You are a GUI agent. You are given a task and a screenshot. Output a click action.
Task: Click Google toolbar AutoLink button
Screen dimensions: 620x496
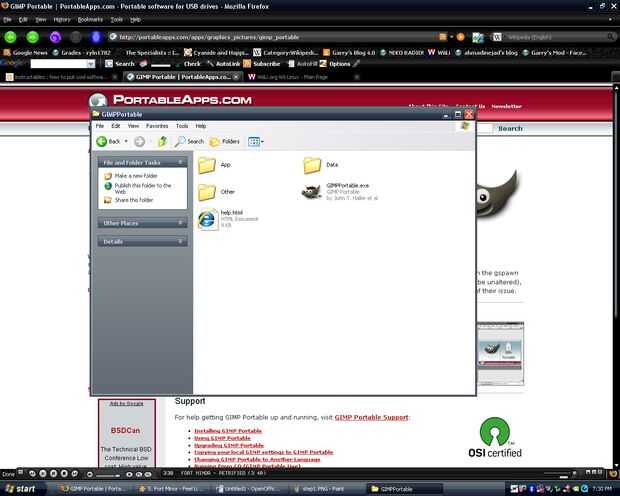click(x=224, y=64)
